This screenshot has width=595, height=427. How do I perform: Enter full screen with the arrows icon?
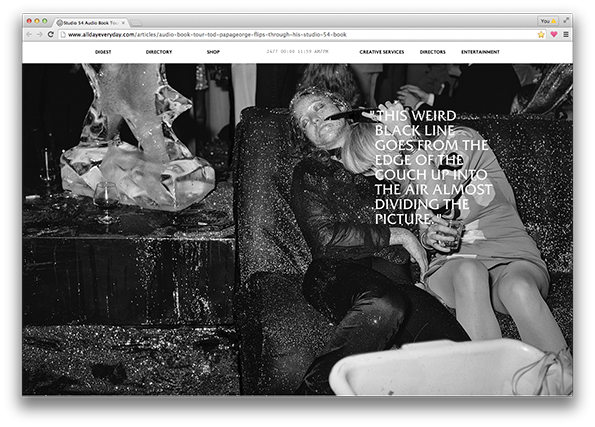[566, 20]
